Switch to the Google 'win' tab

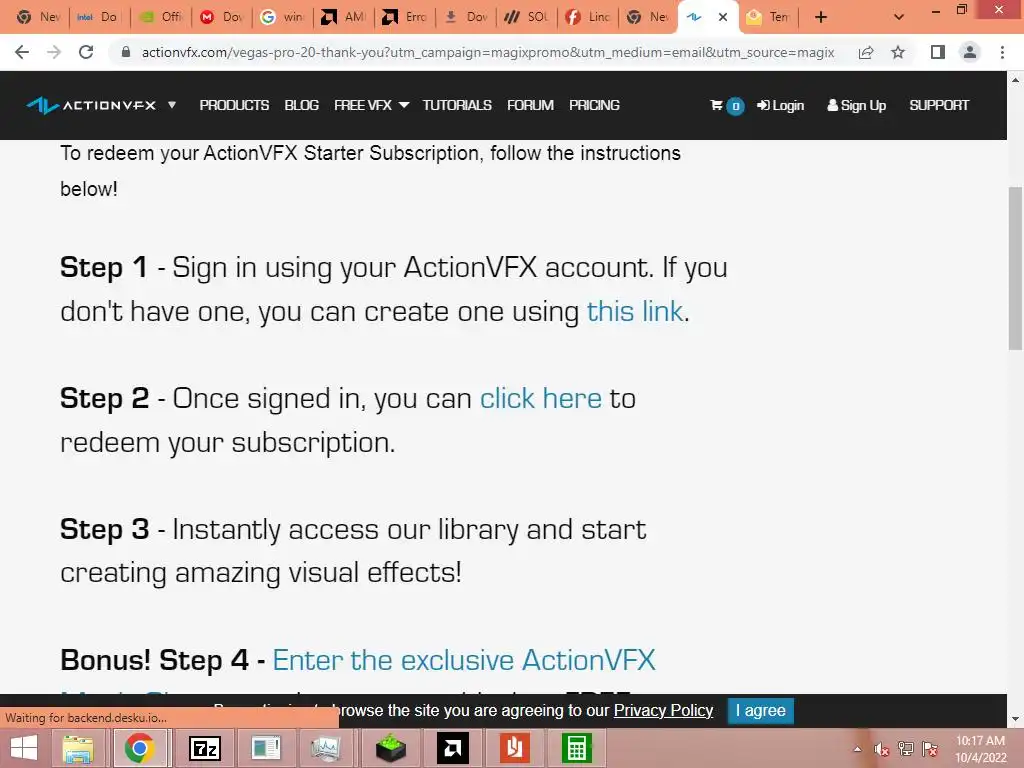(x=283, y=17)
